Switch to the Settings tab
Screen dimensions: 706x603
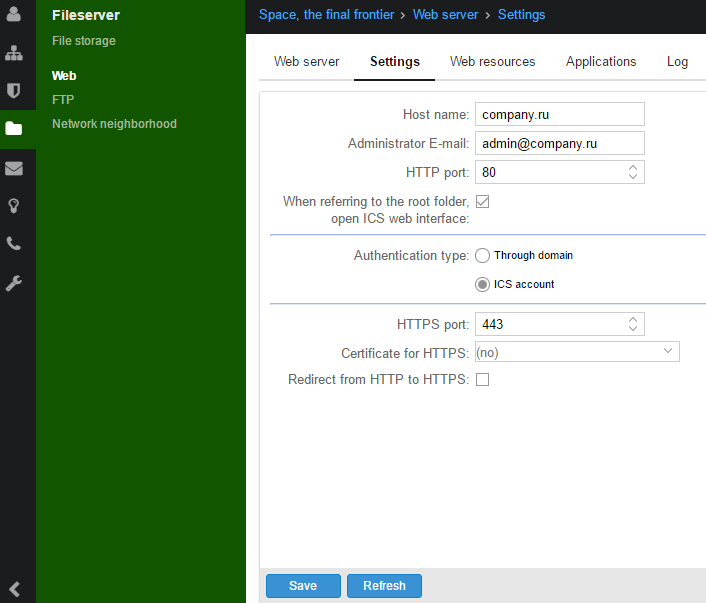[x=394, y=62]
